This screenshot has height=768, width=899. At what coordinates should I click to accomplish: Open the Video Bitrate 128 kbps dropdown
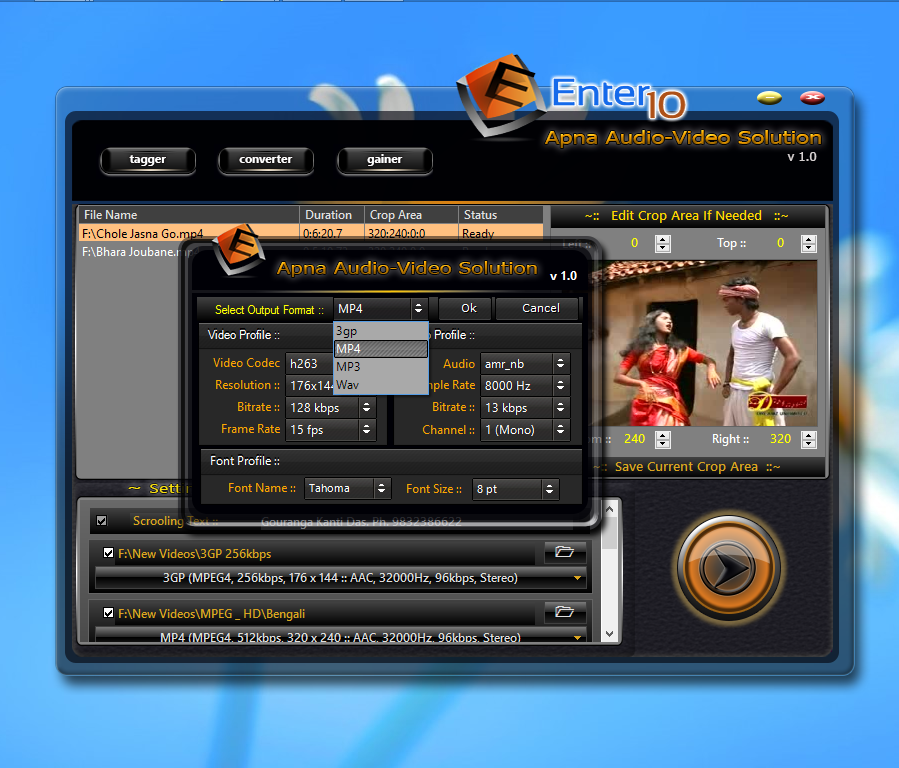366,407
